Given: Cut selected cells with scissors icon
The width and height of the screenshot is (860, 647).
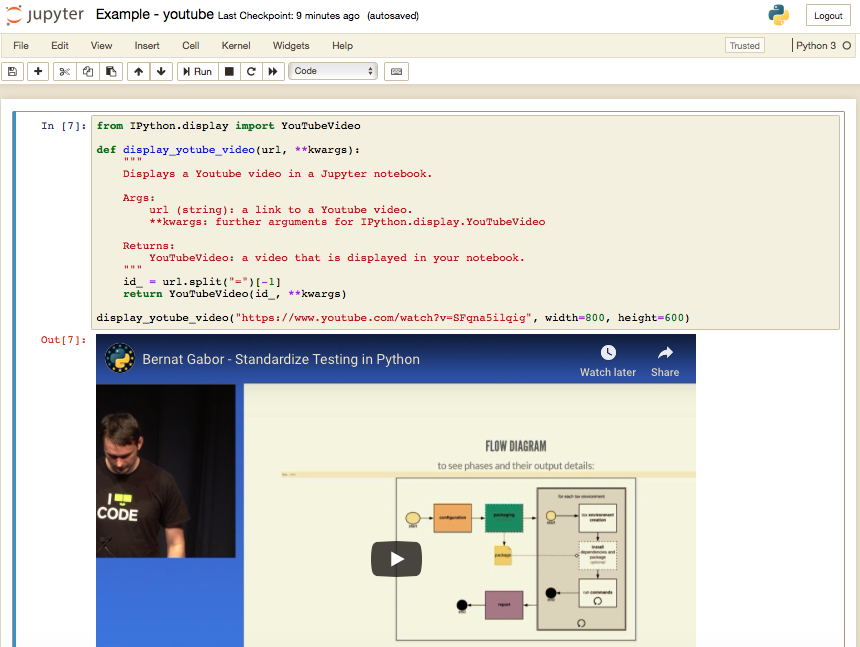Looking at the screenshot, I should click(65, 71).
